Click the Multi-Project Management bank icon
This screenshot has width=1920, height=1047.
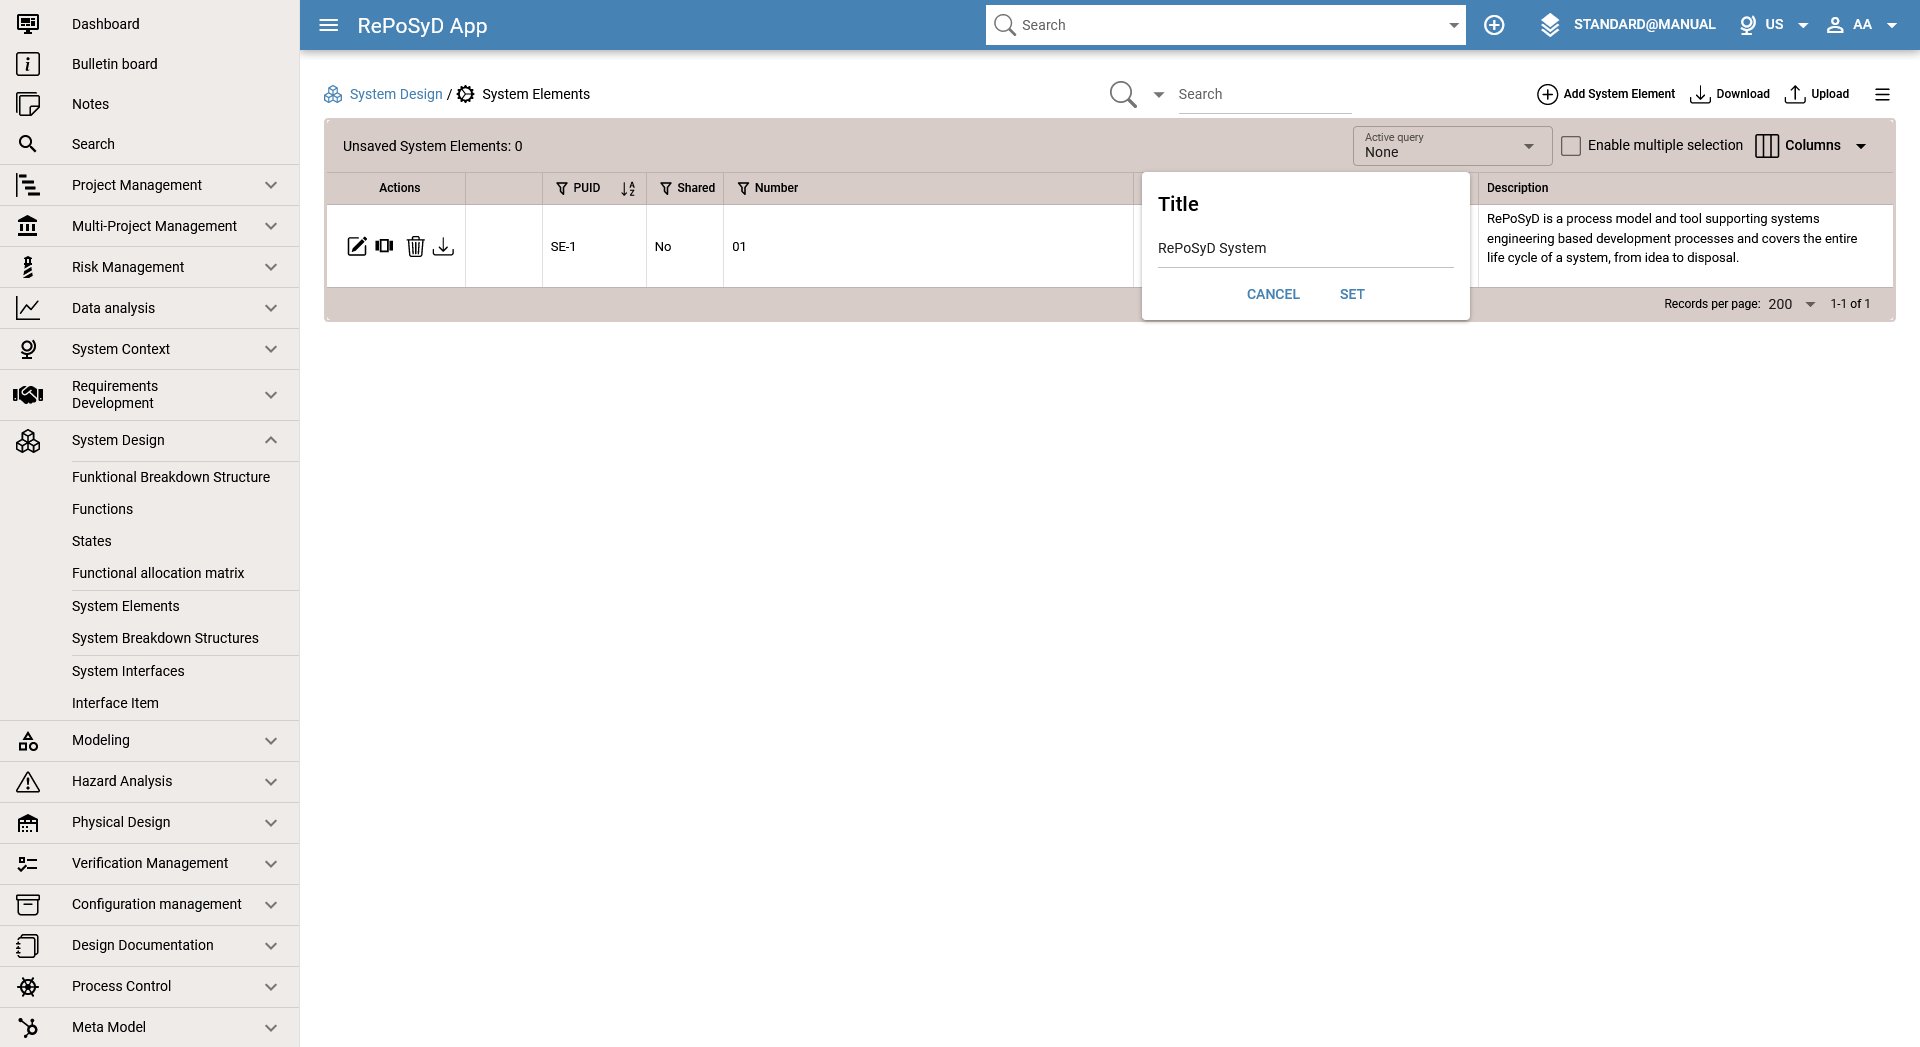28,226
